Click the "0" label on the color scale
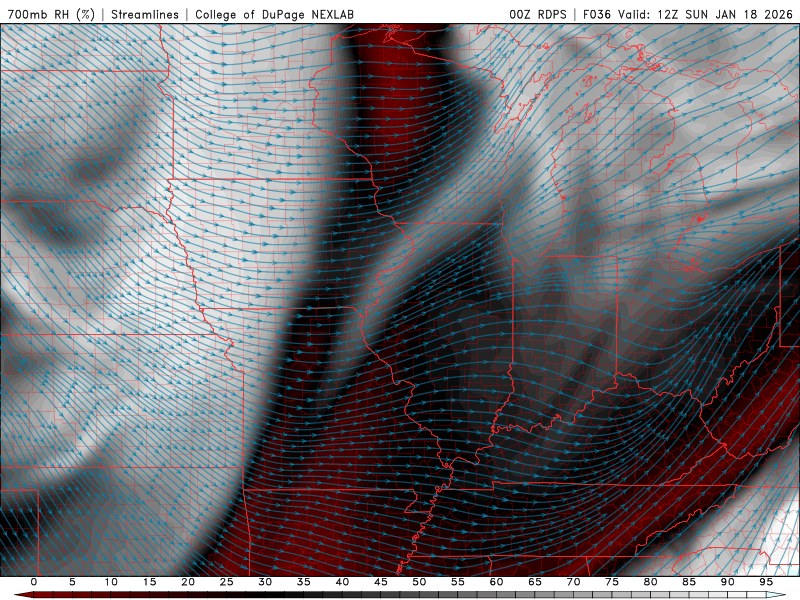This screenshot has height=600, width=800. pos(34,582)
